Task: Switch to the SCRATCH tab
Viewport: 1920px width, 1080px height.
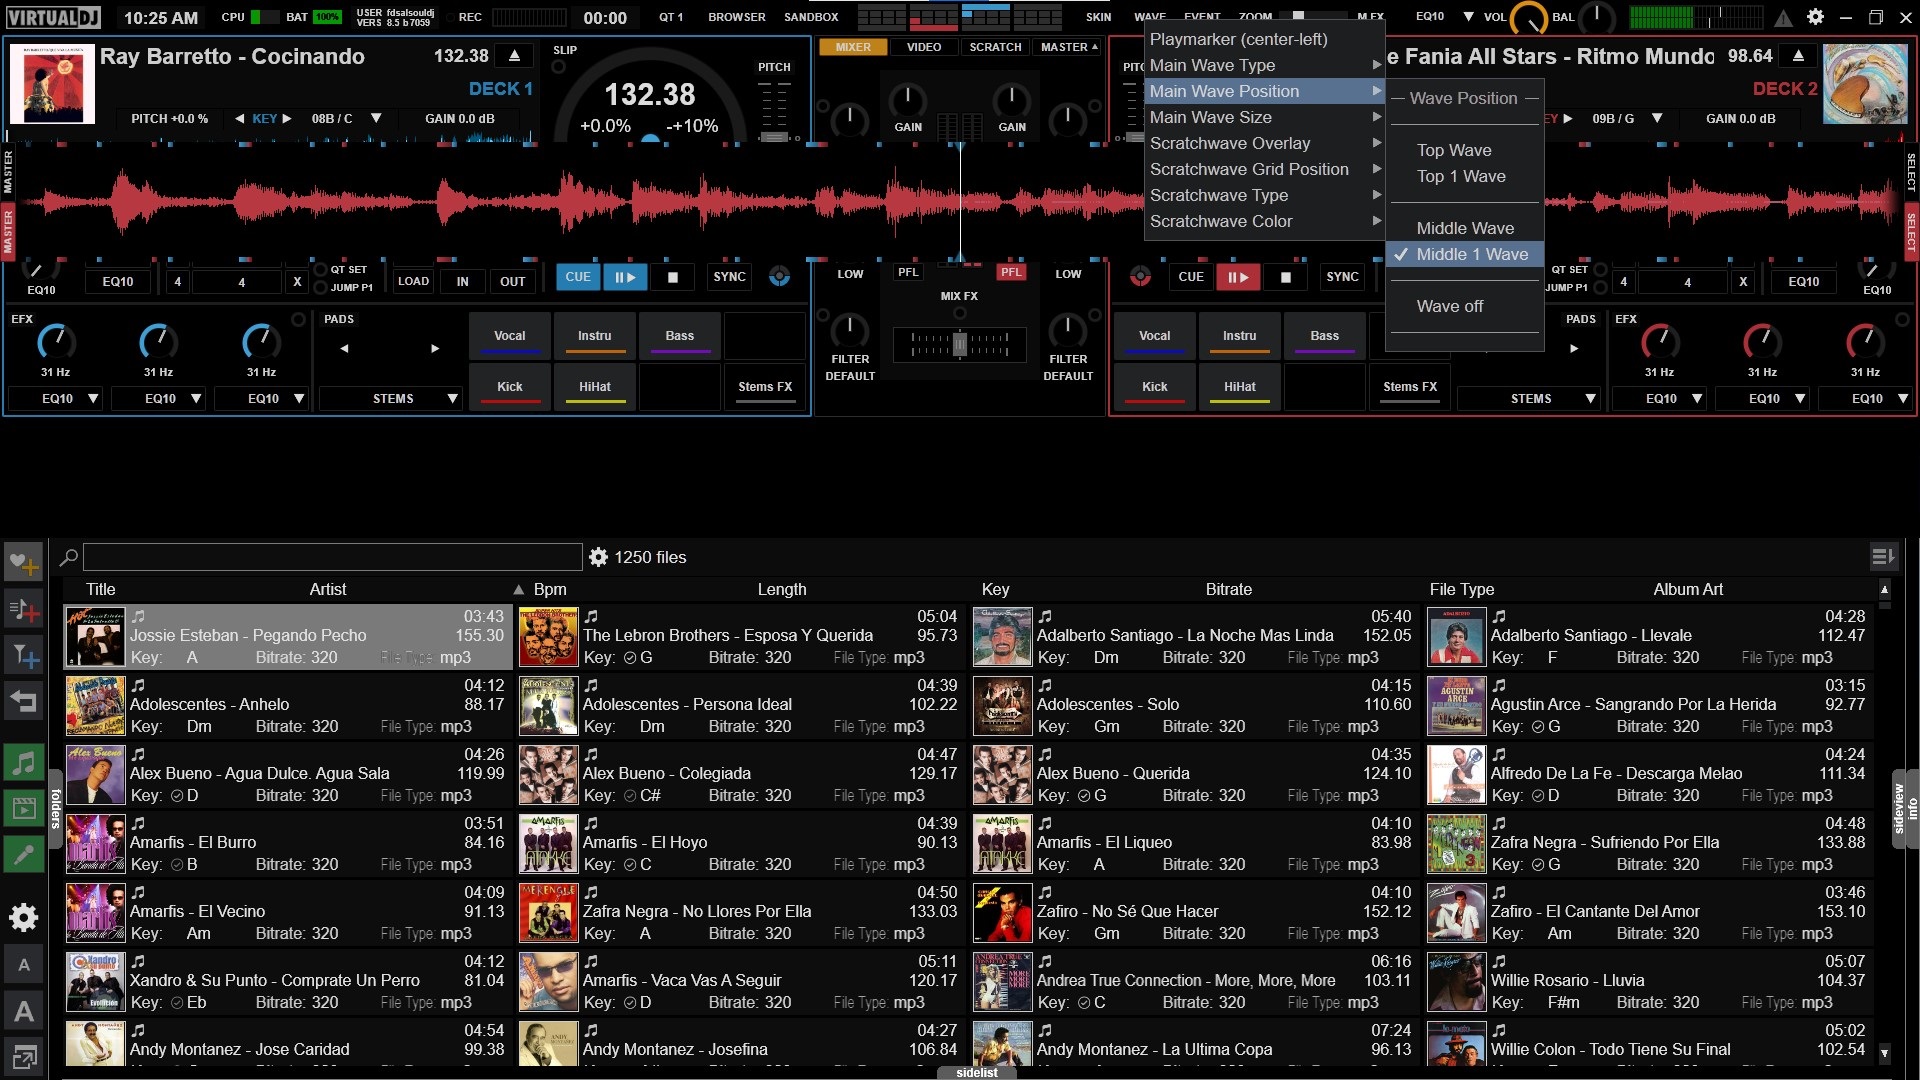Action: click(x=995, y=47)
